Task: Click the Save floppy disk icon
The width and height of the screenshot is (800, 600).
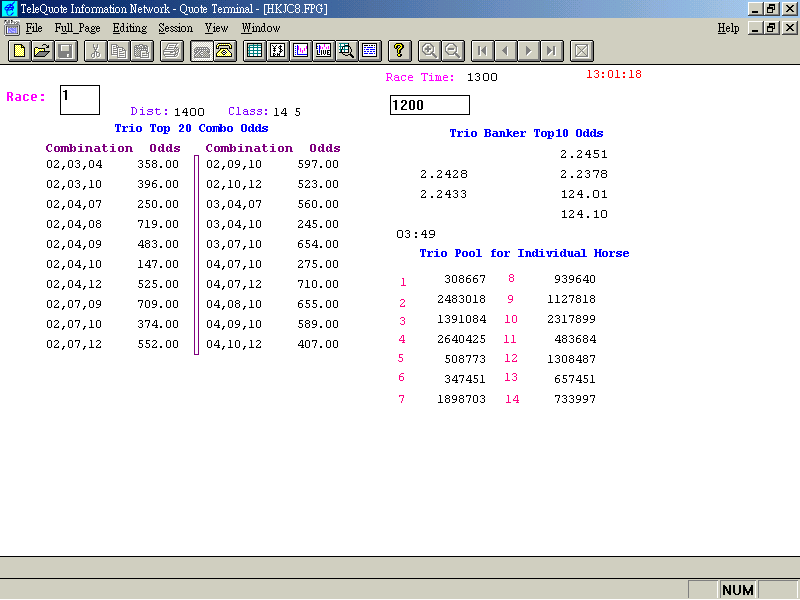Action: coord(66,51)
